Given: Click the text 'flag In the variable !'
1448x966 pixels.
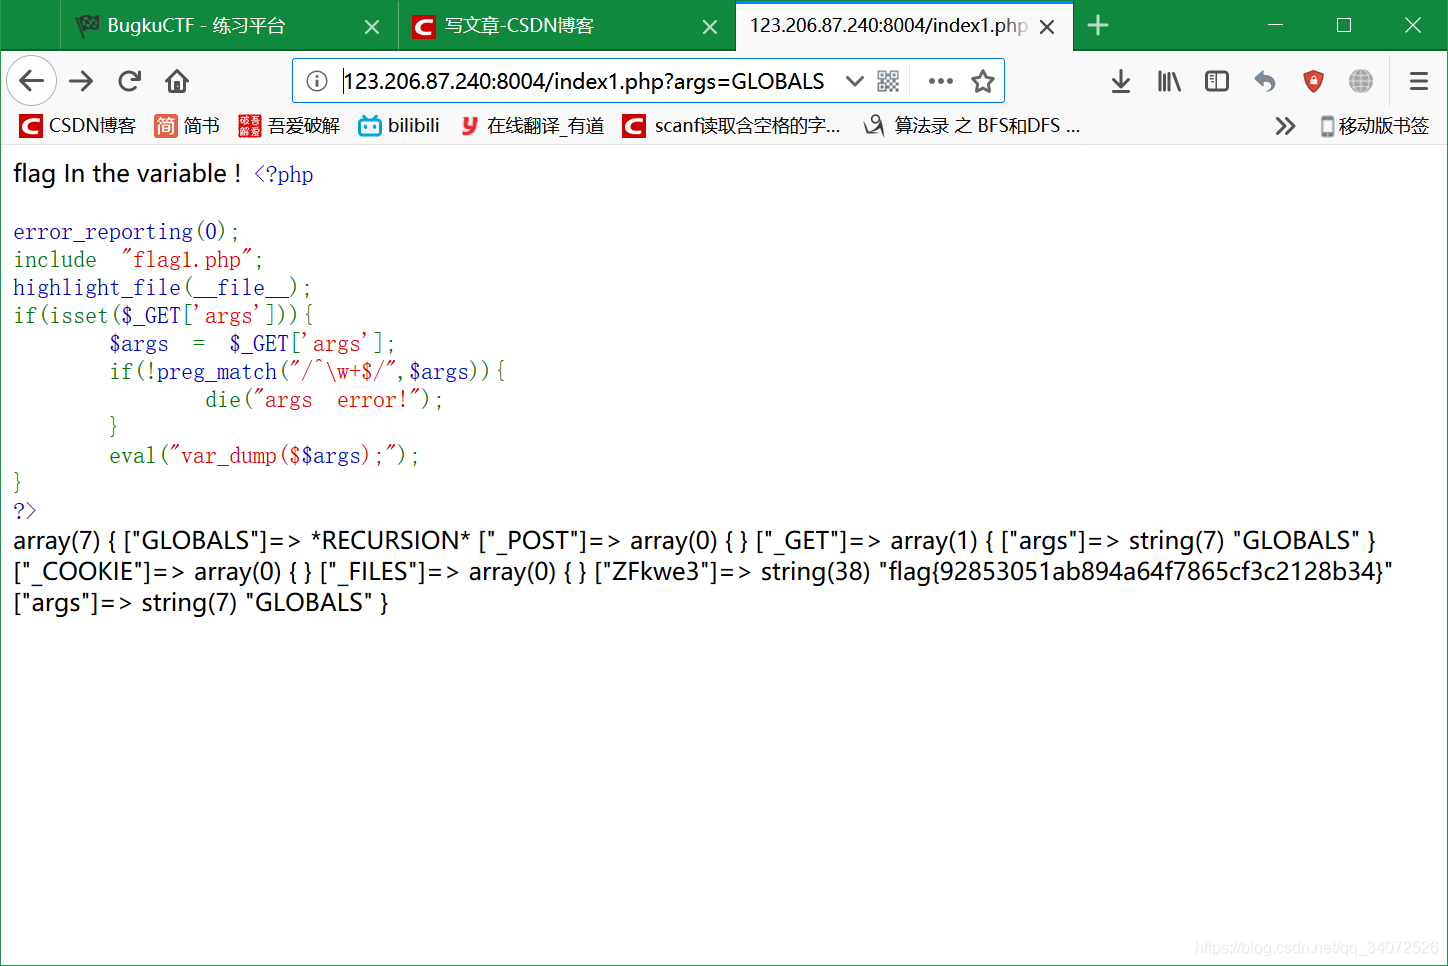Looking at the screenshot, I should [x=127, y=173].
